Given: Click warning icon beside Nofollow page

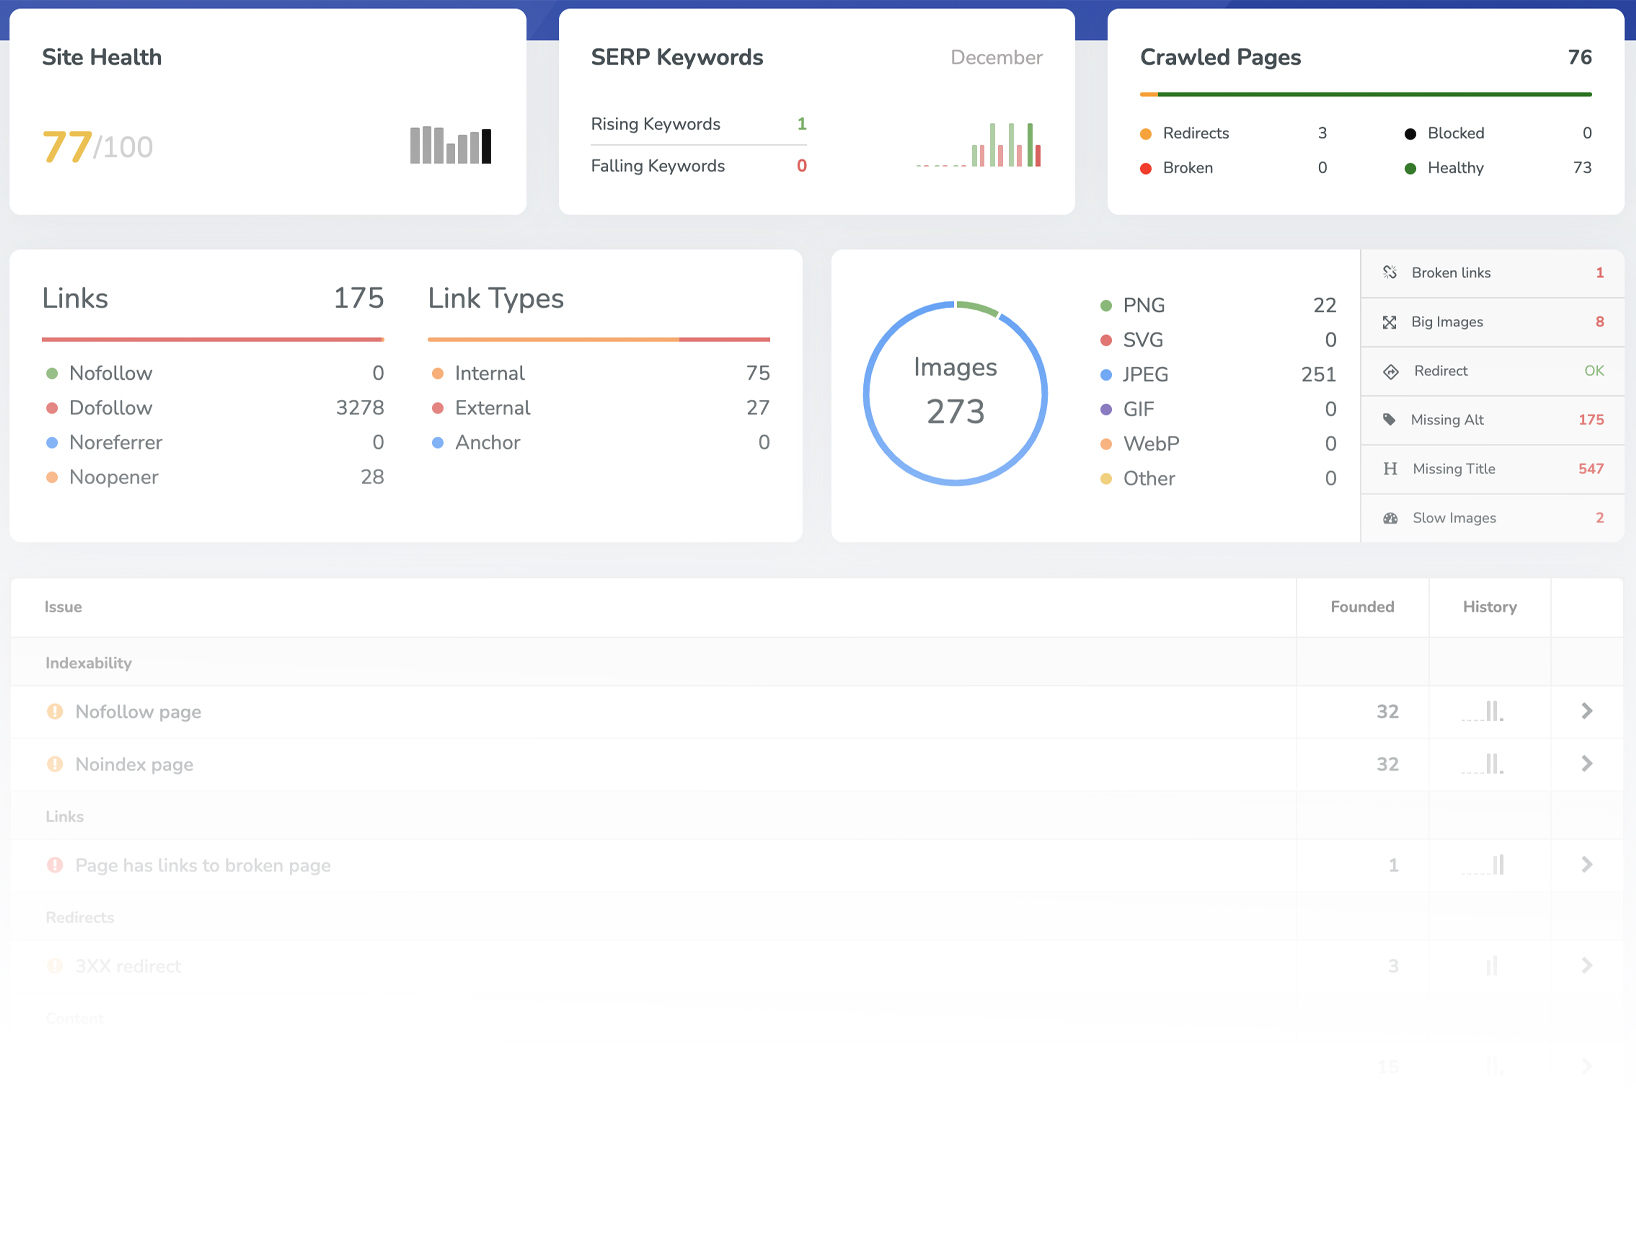Looking at the screenshot, I should (x=55, y=711).
